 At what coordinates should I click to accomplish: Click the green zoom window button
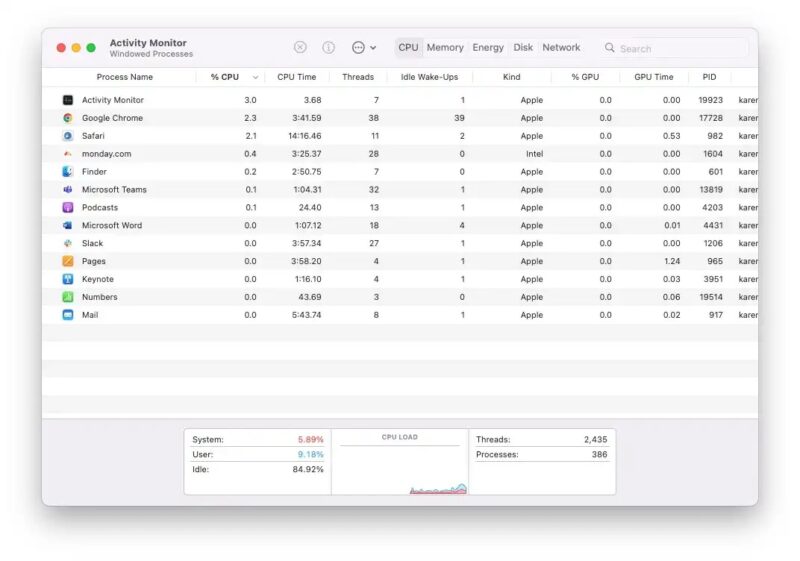point(91,47)
